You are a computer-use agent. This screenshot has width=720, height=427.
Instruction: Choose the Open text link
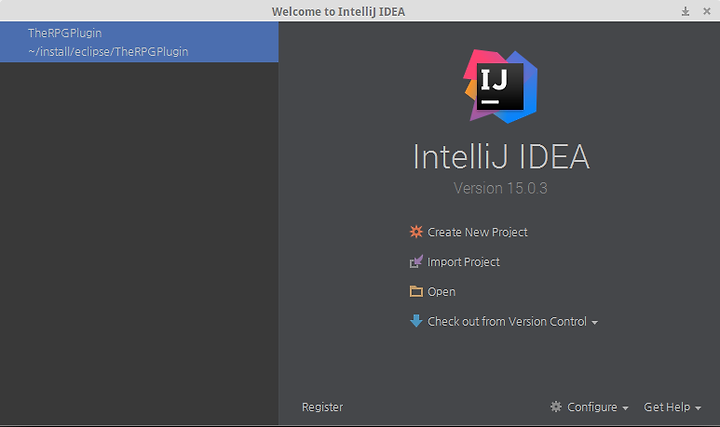coord(441,292)
